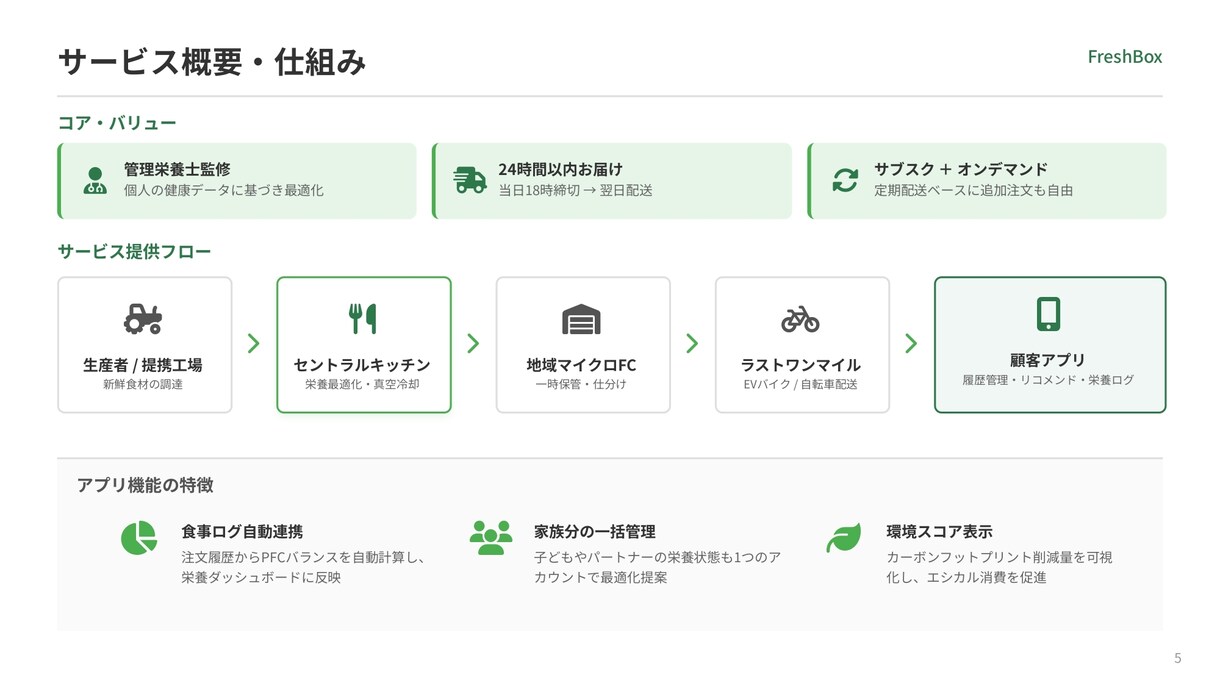Click the subtitle 新鮮食材の調達

(x=143, y=384)
